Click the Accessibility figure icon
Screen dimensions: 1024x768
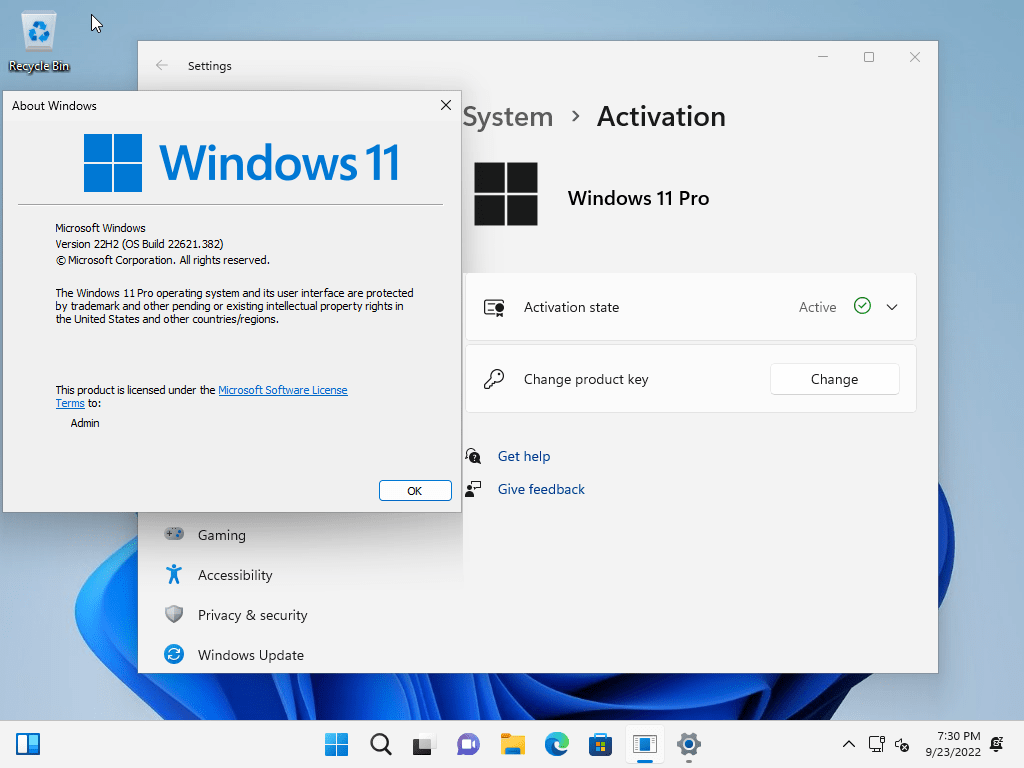point(174,574)
